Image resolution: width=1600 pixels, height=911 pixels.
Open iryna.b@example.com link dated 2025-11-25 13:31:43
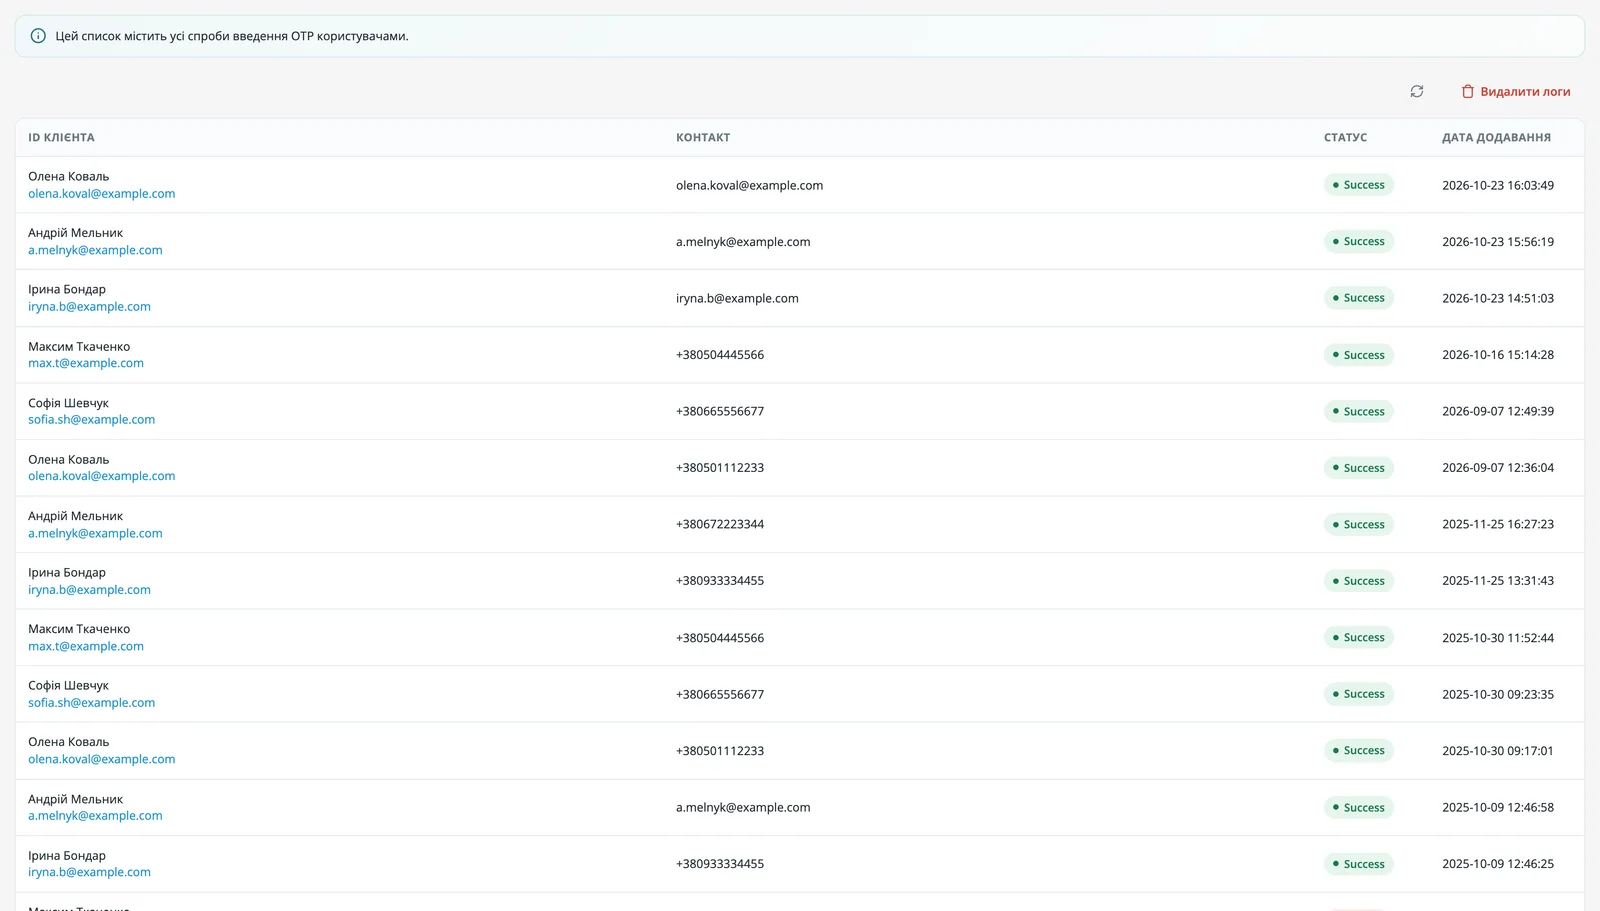click(89, 590)
